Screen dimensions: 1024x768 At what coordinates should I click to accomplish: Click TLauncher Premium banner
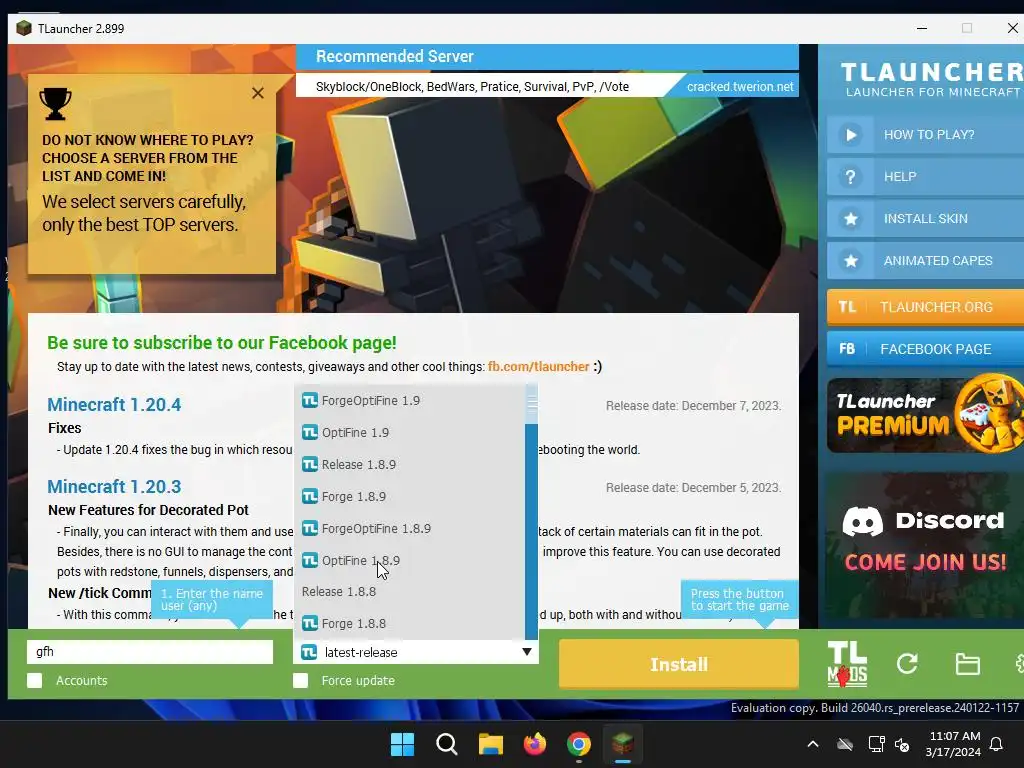coord(925,415)
